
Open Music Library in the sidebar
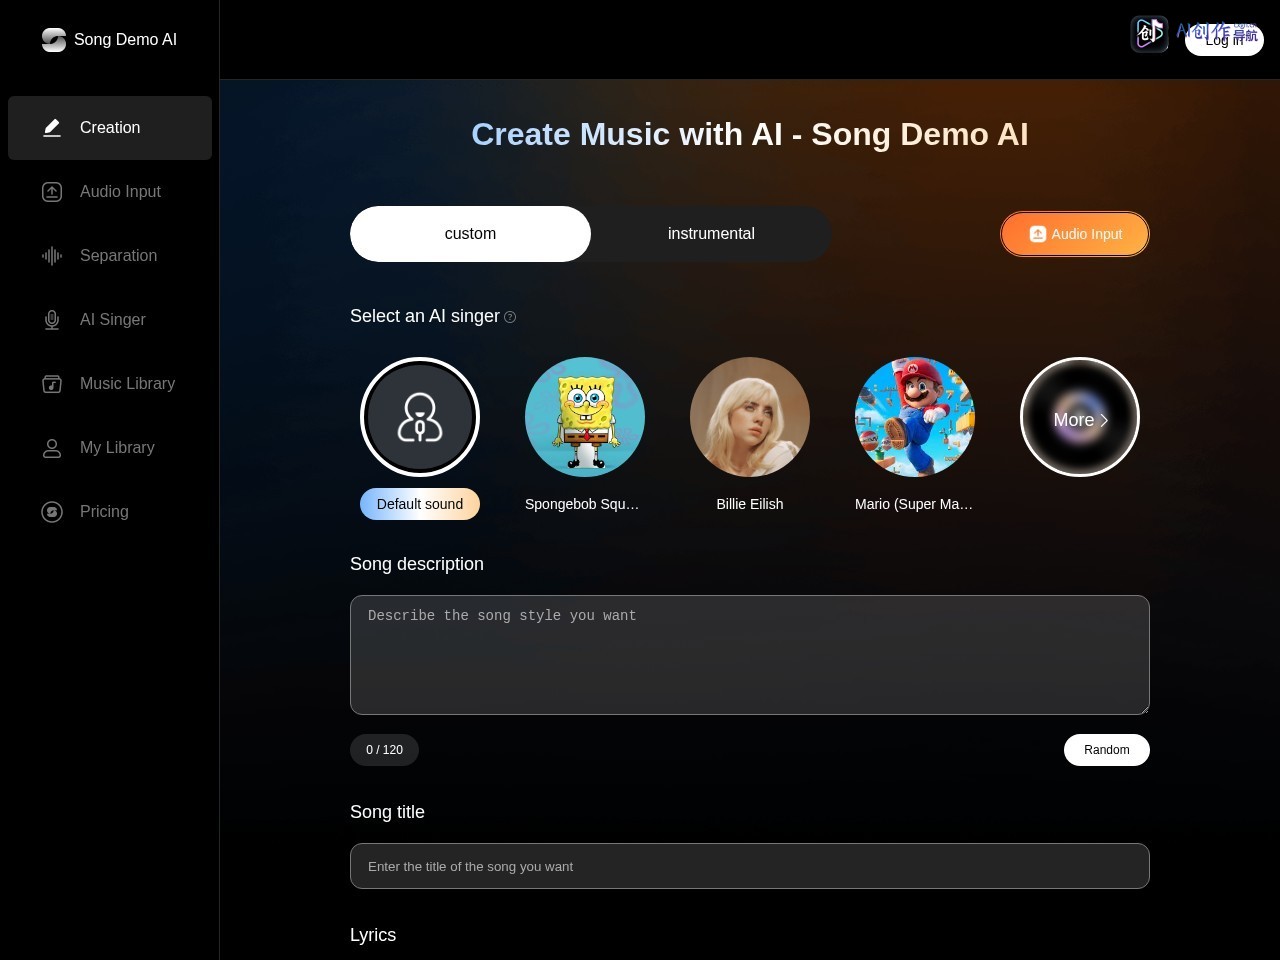click(110, 384)
